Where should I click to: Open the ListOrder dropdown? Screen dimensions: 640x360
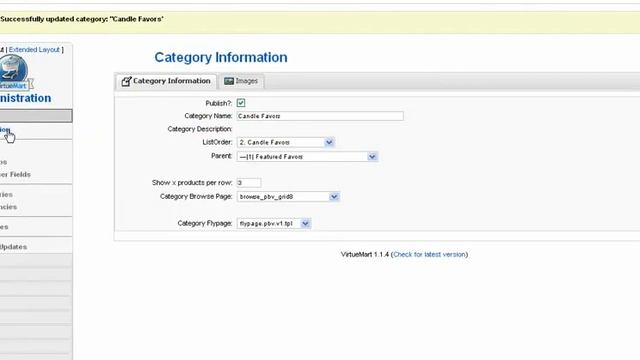[286, 142]
